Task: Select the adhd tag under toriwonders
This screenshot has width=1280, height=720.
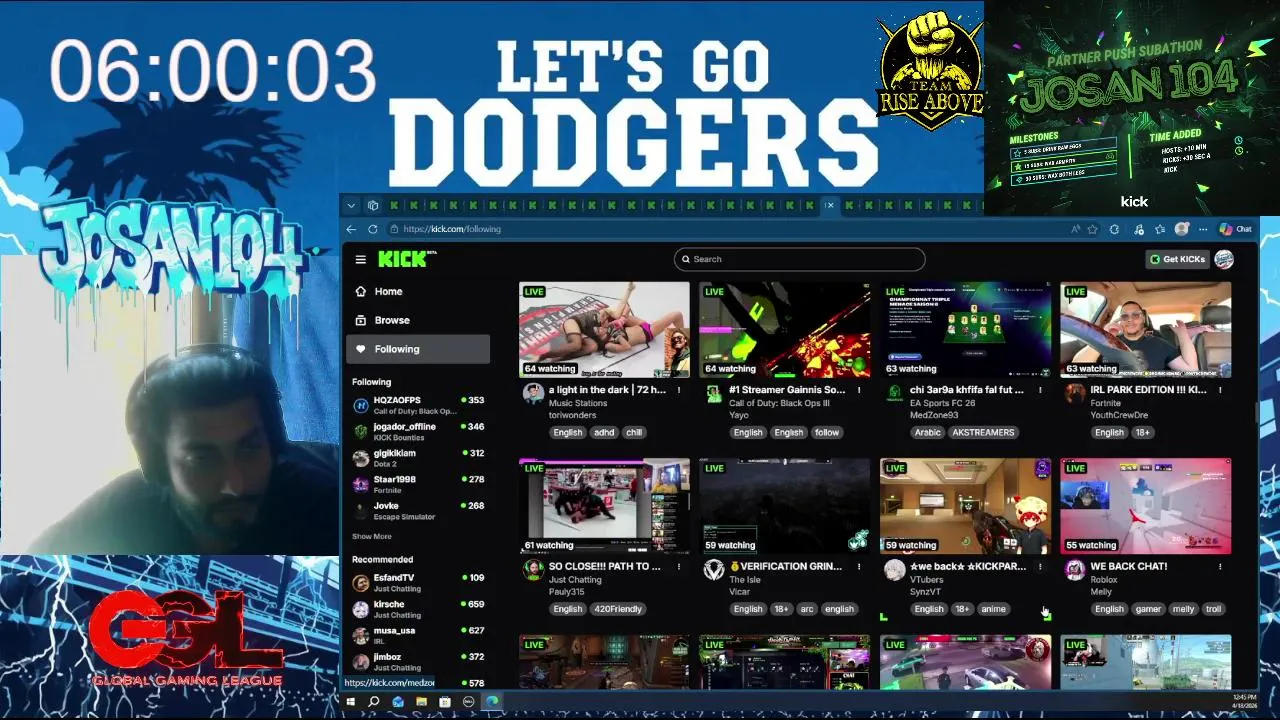Action: [604, 433]
